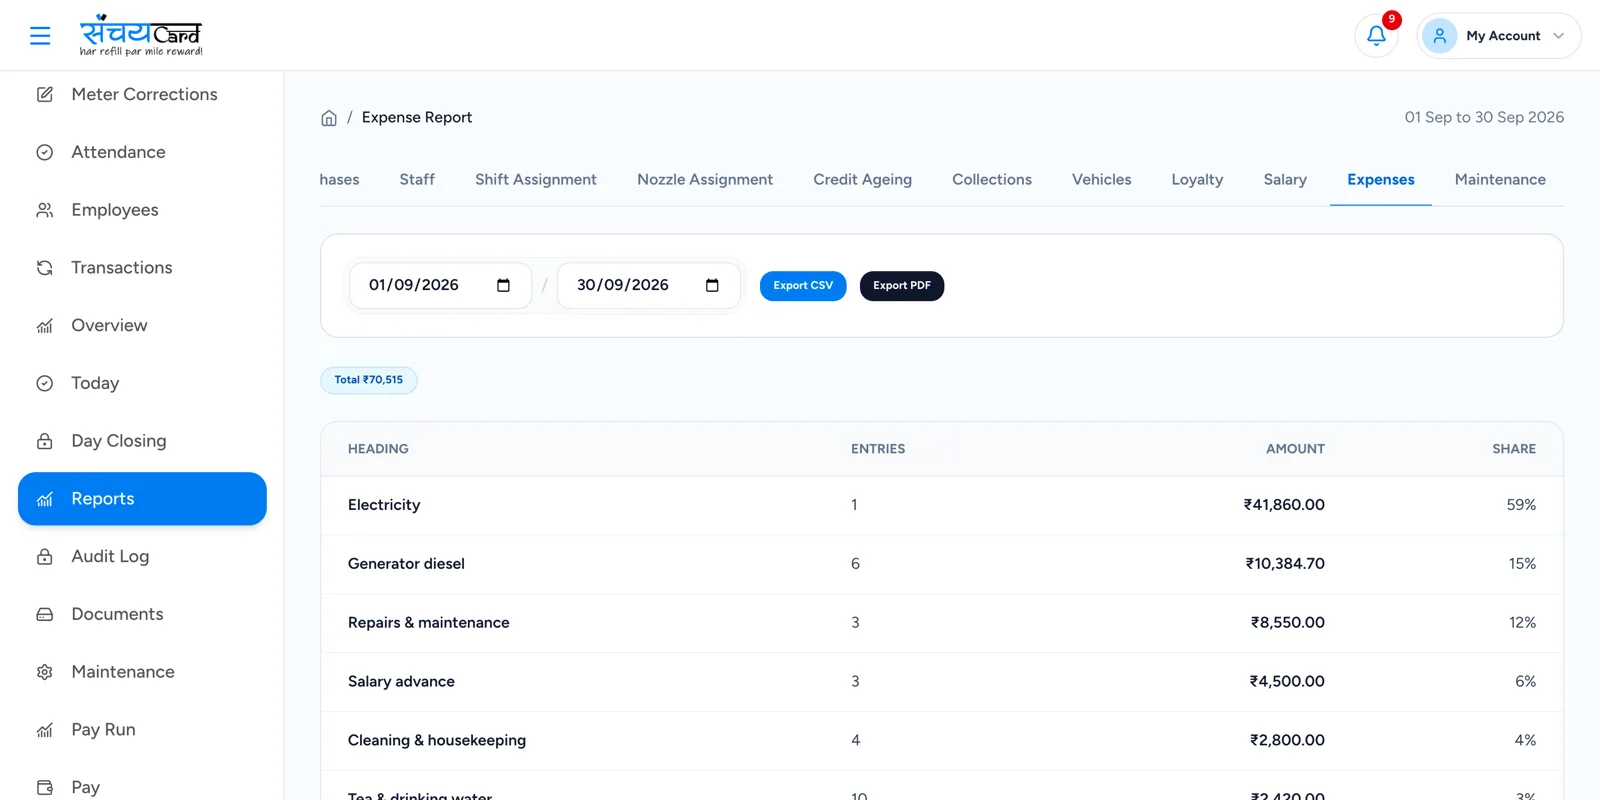Click the end date field 30/09/2026
Image resolution: width=1600 pixels, height=800 pixels.
(x=649, y=285)
